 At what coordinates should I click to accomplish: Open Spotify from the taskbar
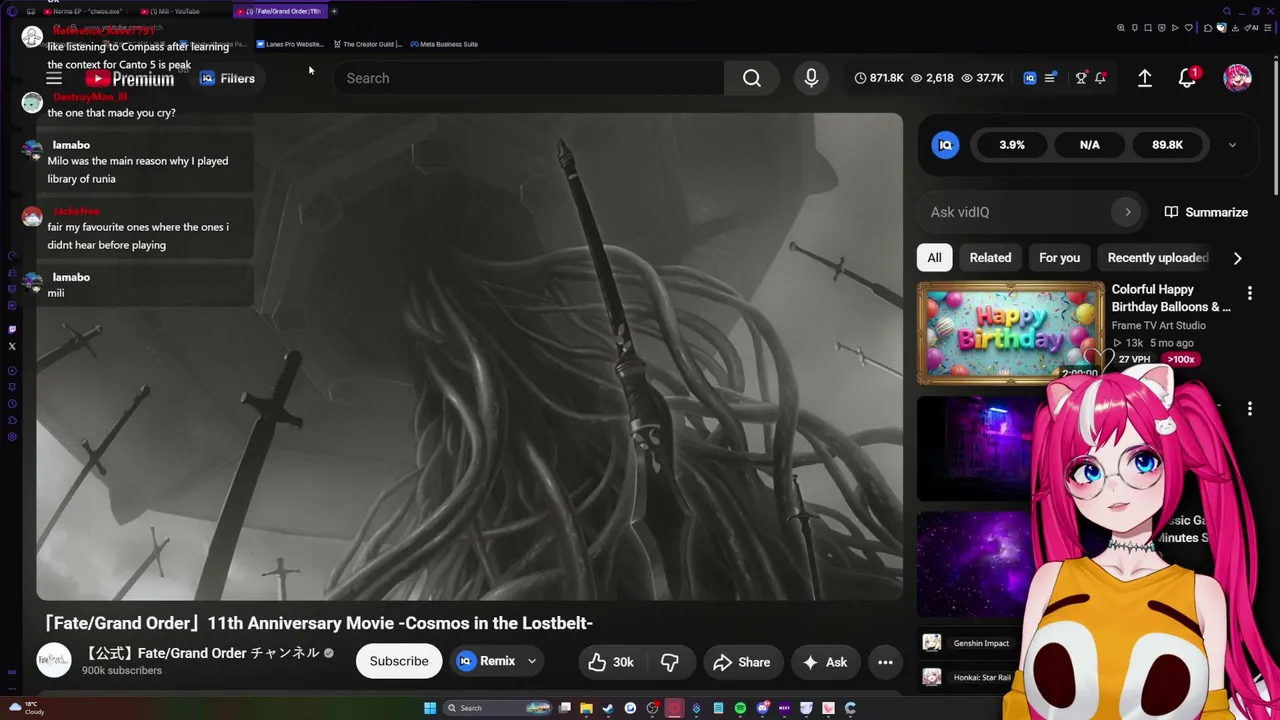click(740, 708)
